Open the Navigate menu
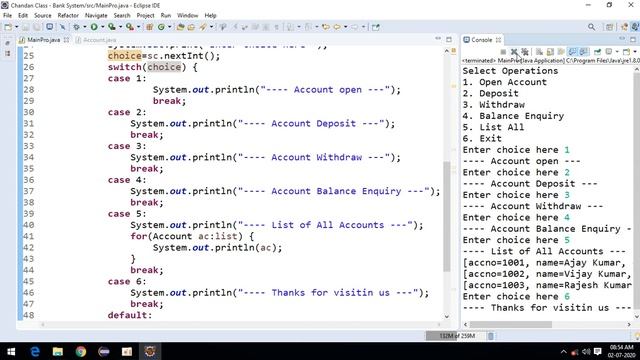The width and height of the screenshot is (640, 360). tap(96, 16)
